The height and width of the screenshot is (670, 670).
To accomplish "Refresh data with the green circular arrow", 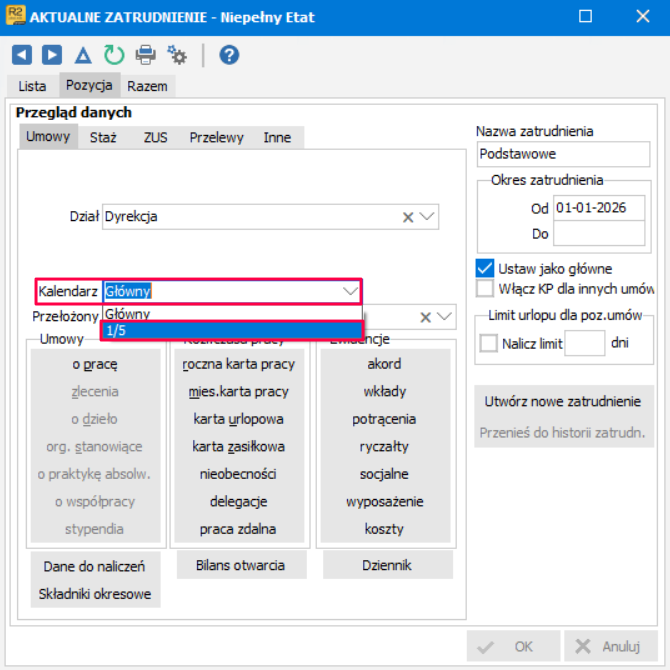I will tap(114, 55).
